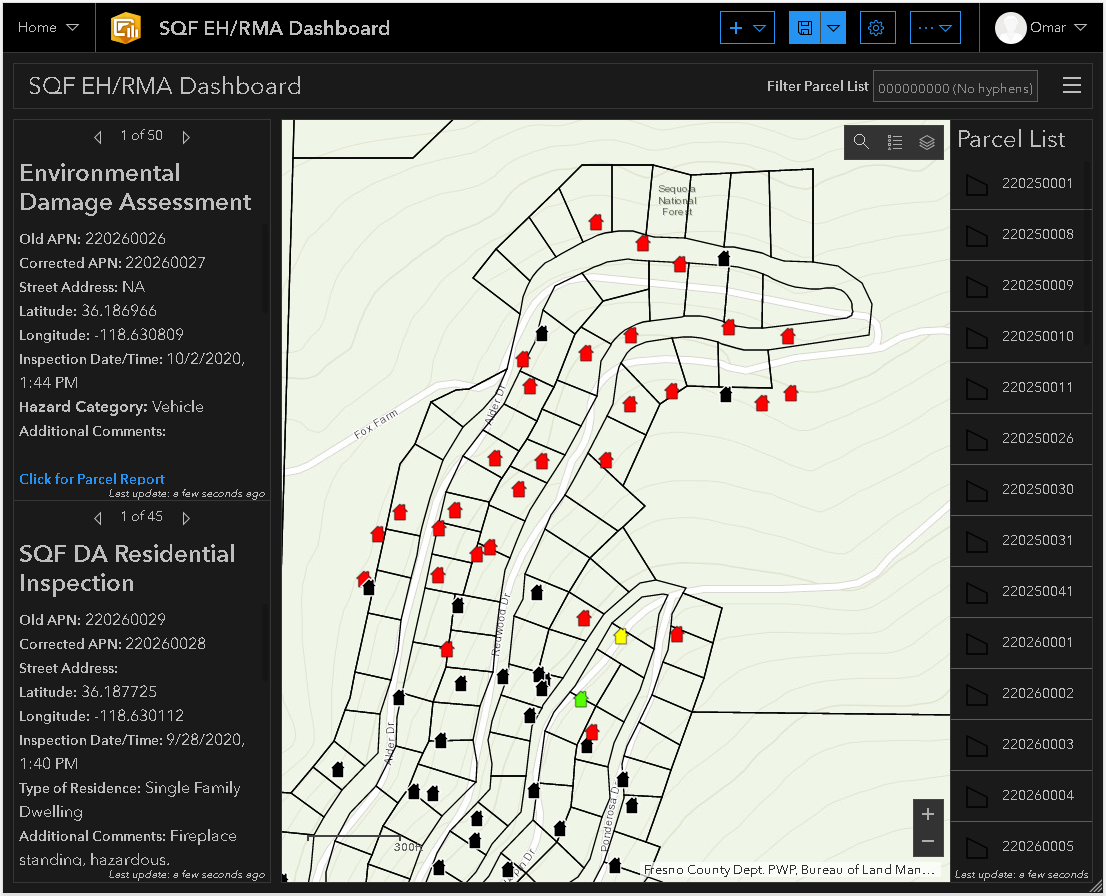Select parcel 220250001 in Parcel List
Screen dimensions: 1106x896
[x=1021, y=184]
